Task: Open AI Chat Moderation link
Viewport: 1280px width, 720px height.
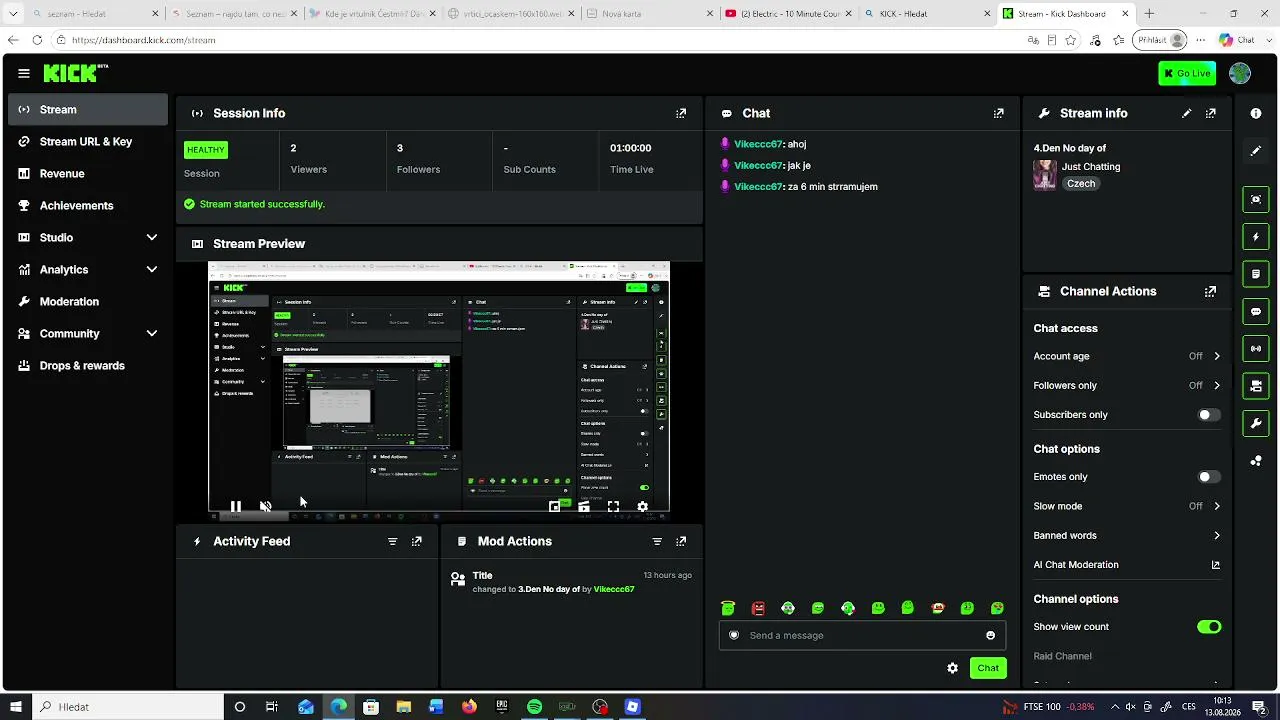Action: [x=1127, y=565]
